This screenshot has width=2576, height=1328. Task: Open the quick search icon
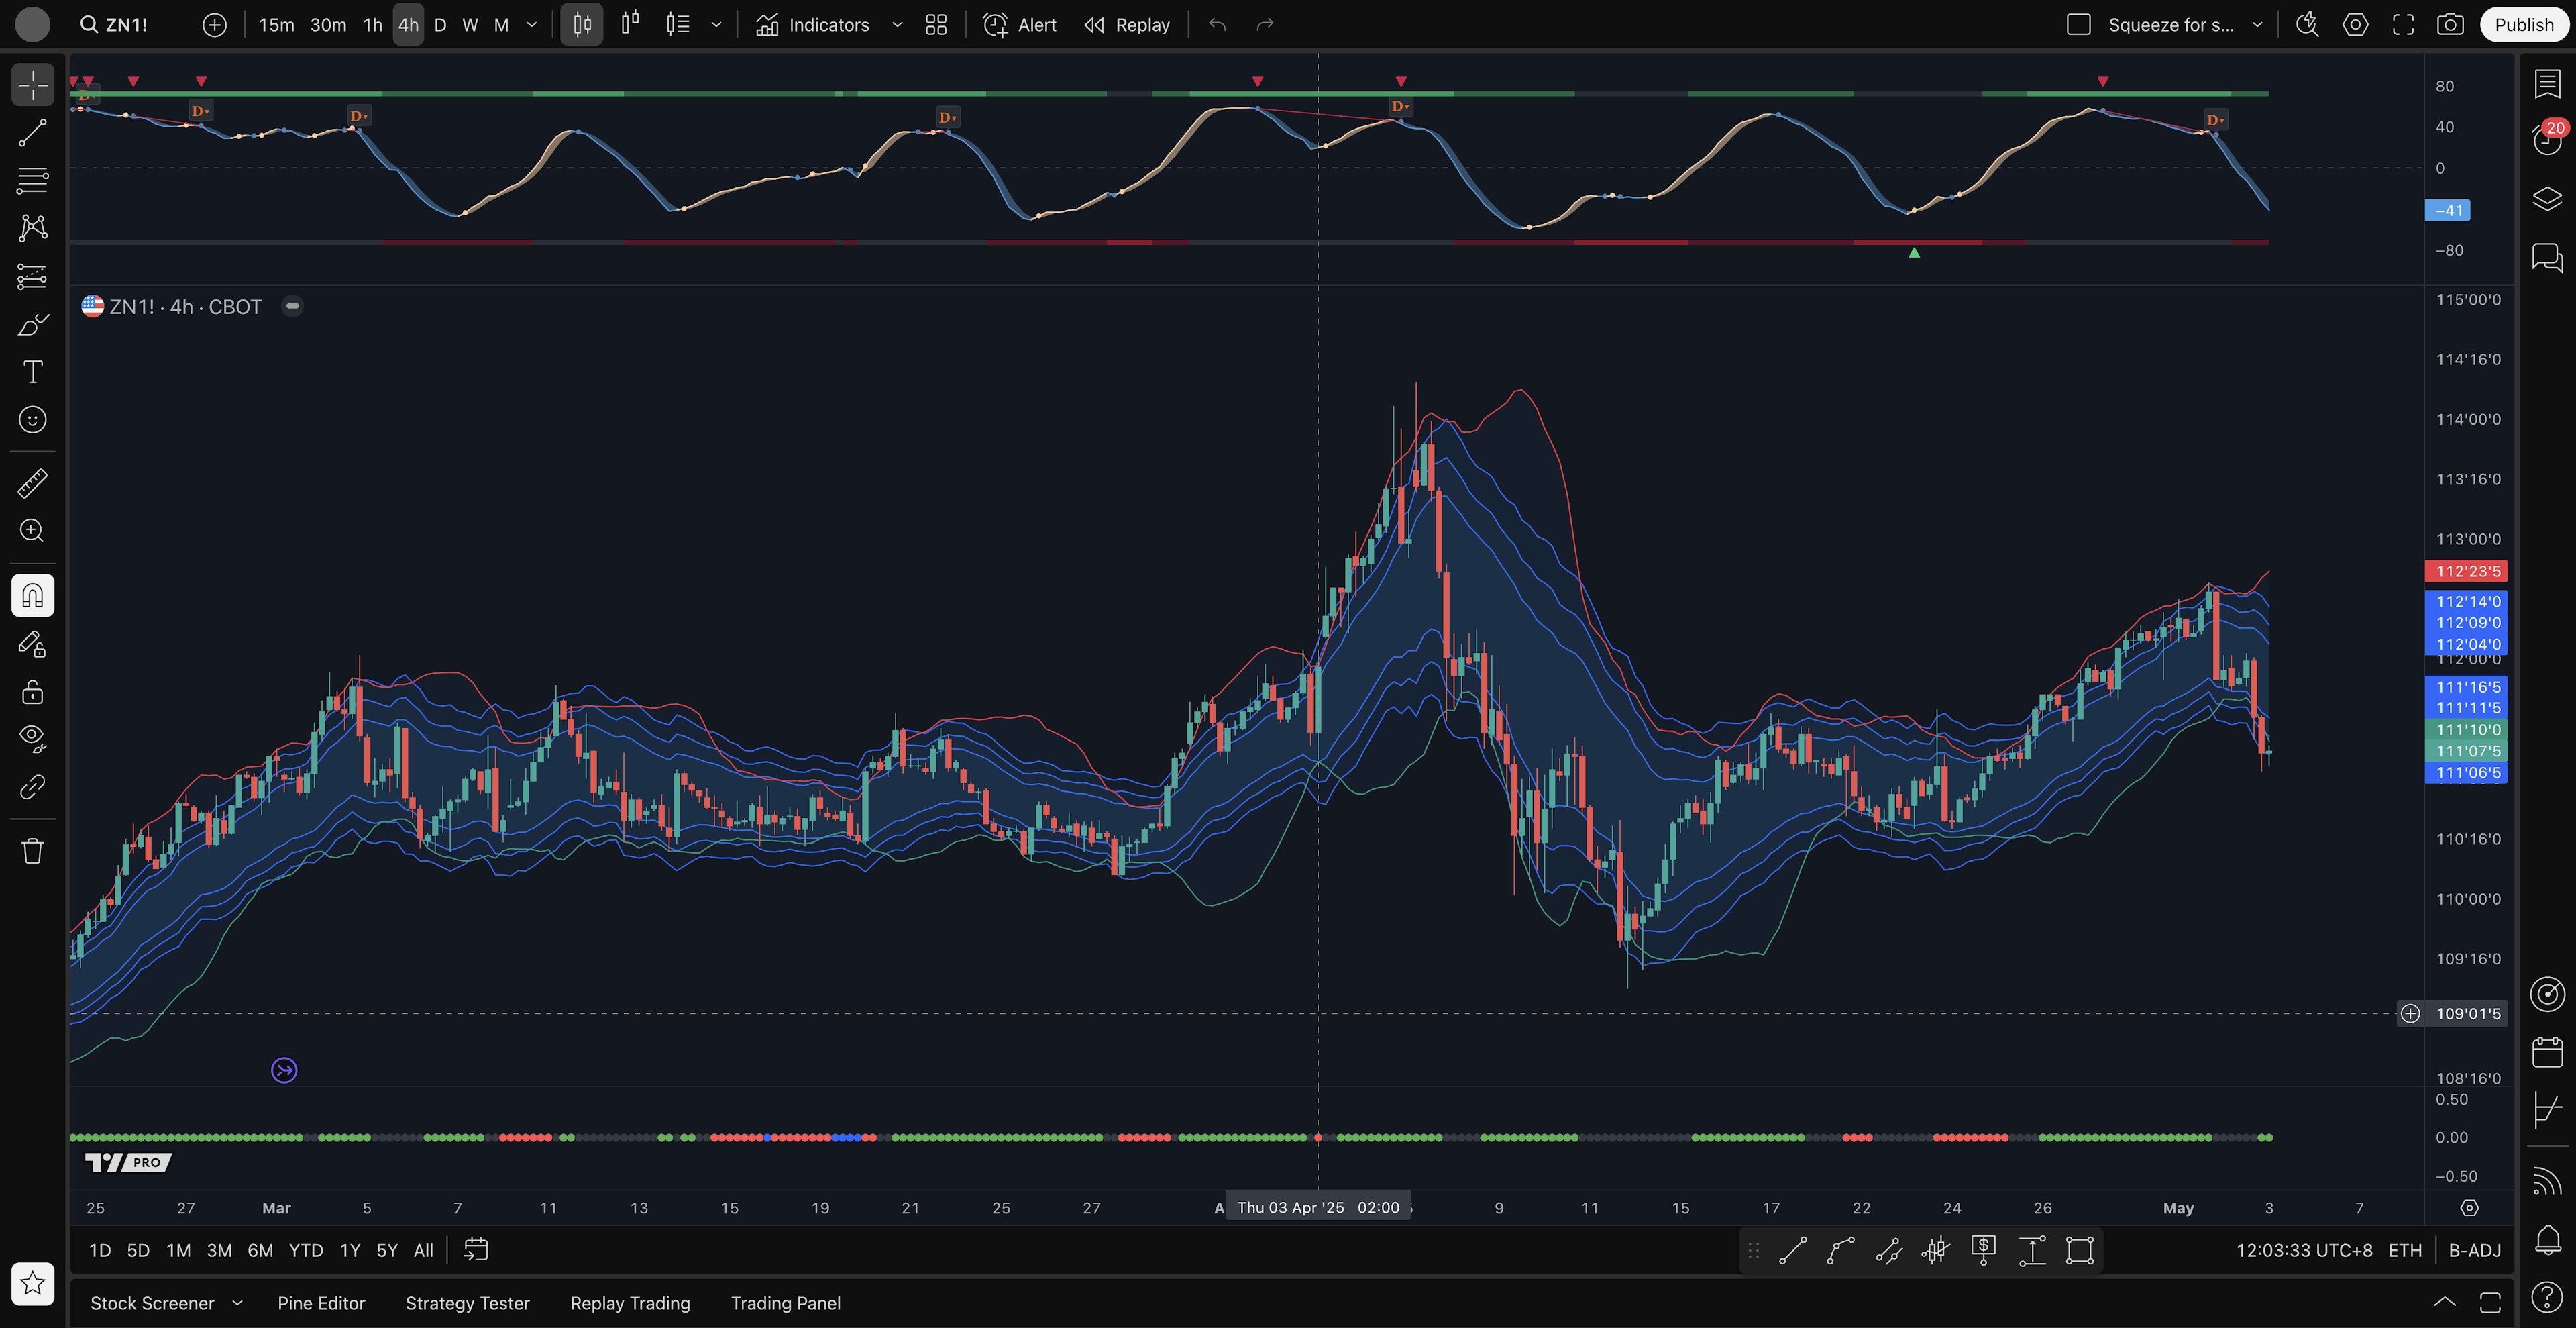(2307, 25)
